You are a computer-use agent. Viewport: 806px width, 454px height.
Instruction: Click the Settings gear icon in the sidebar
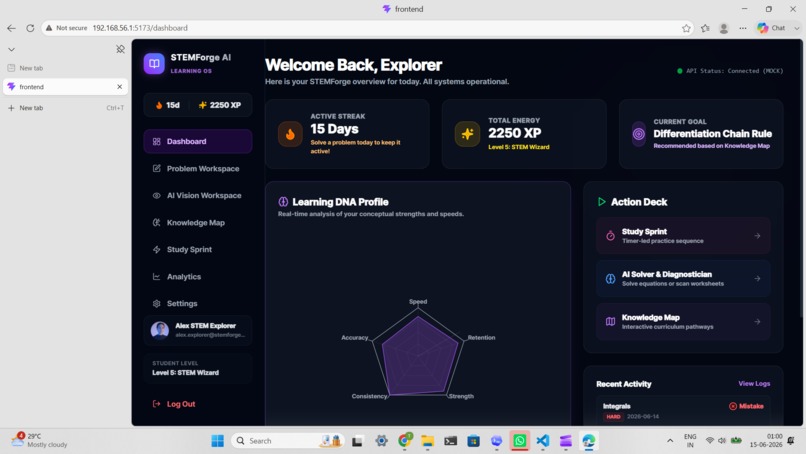157,303
